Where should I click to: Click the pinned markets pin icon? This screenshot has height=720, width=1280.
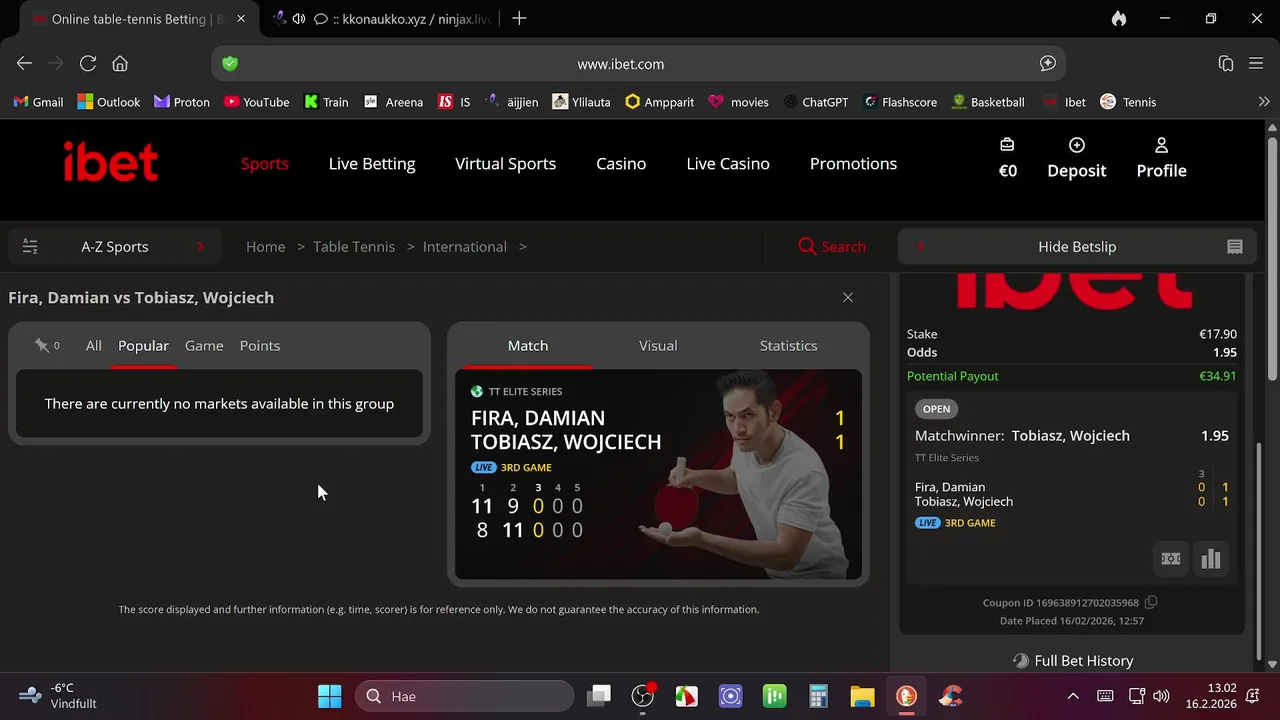[41, 345]
